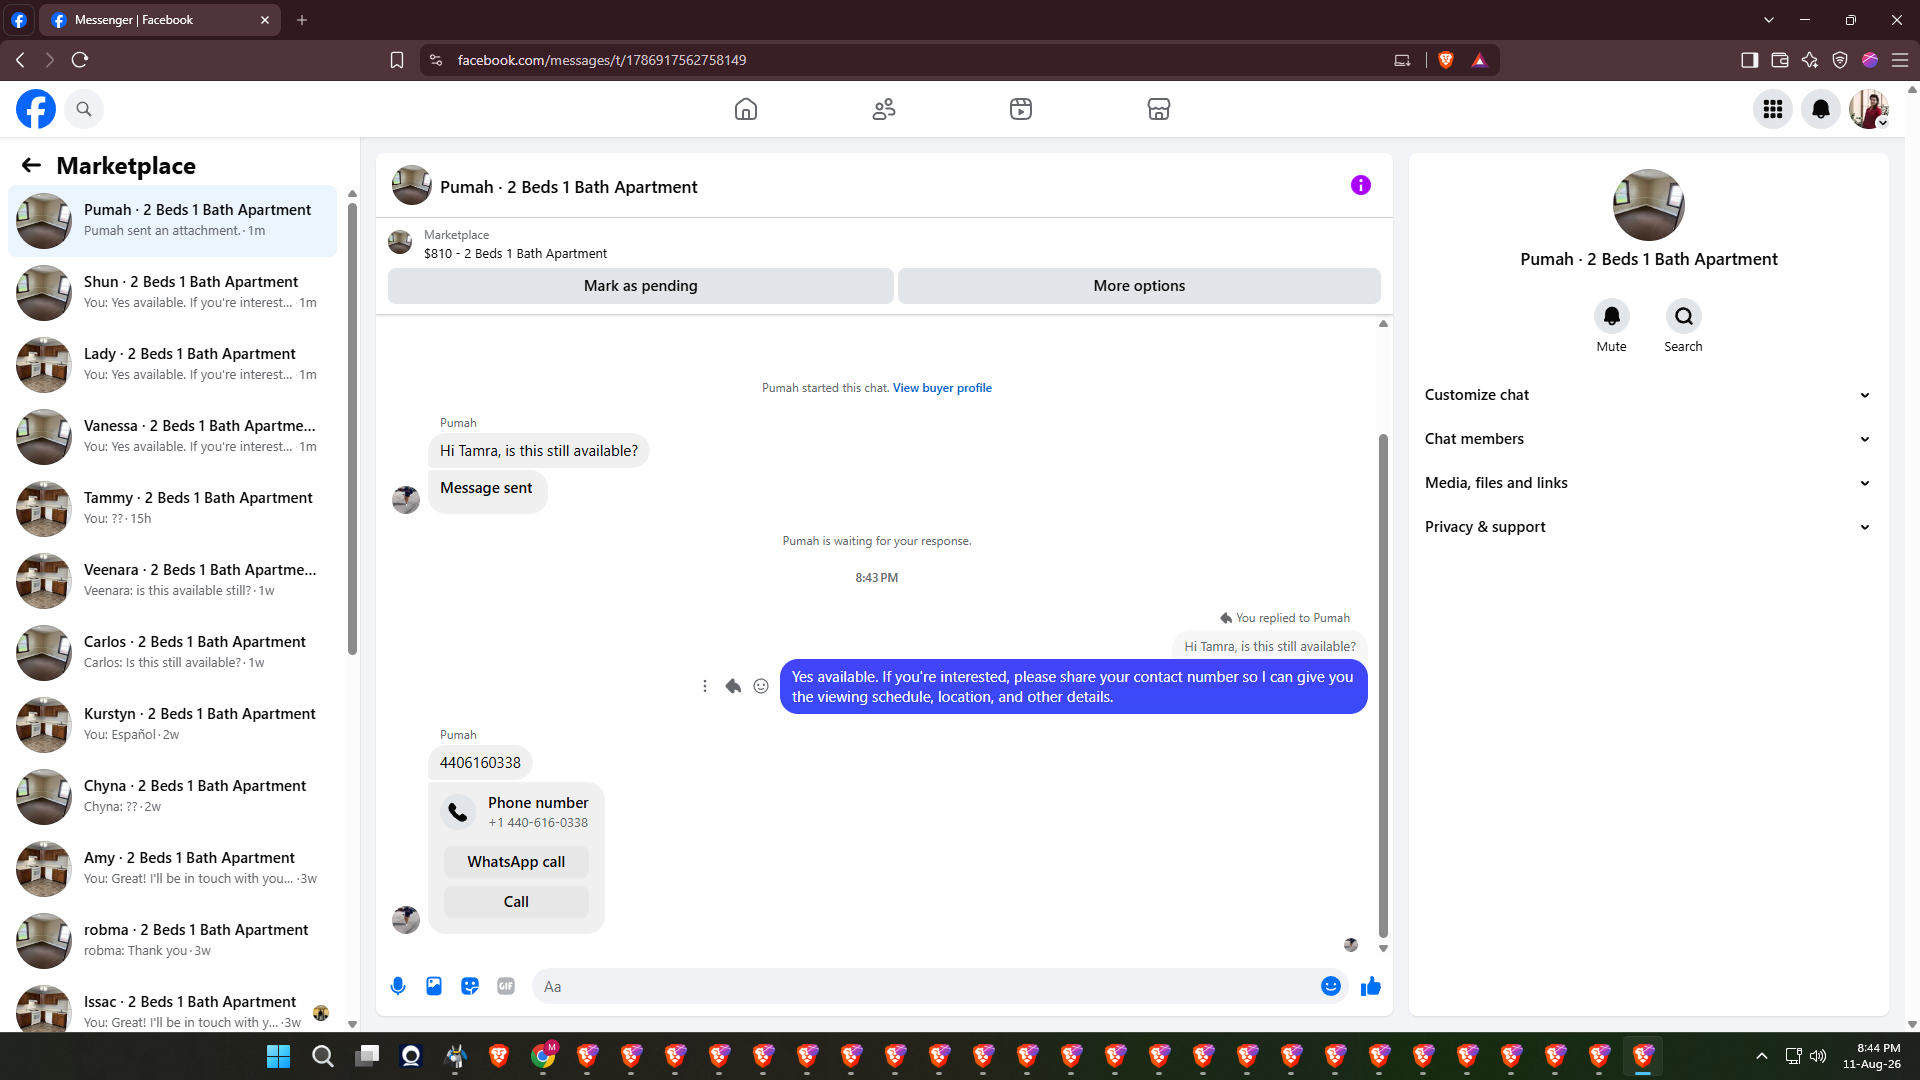The width and height of the screenshot is (1920, 1080).
Task: Open conversation information icon
Action: (x=1361, y=185)
